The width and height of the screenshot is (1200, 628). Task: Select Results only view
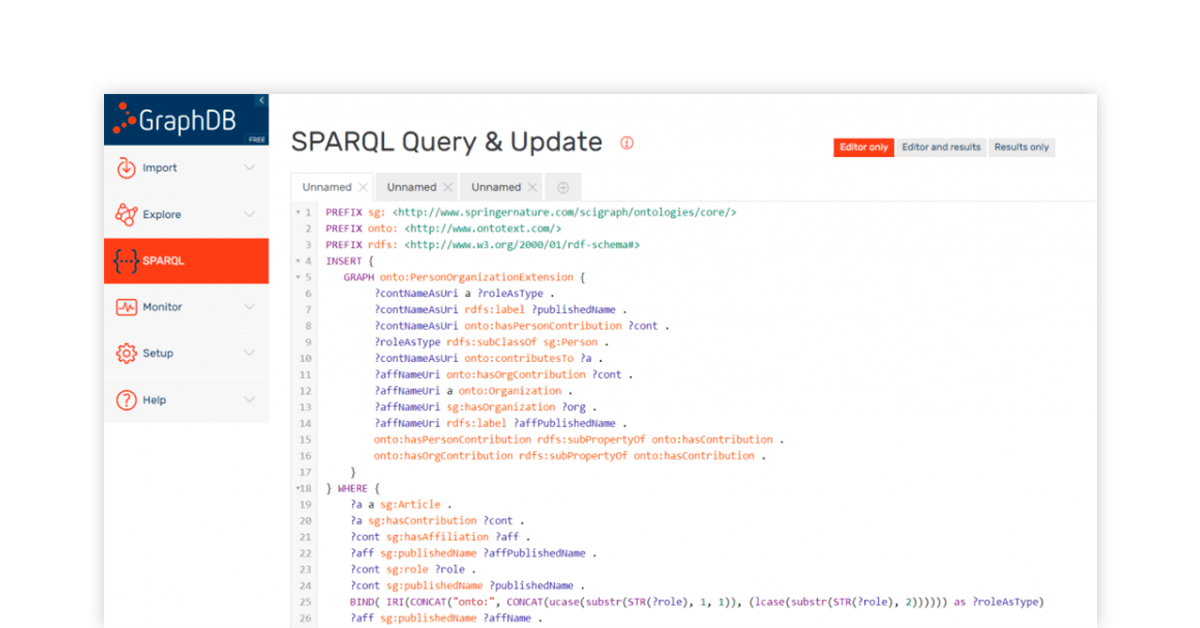click(x=1021, y=147)
